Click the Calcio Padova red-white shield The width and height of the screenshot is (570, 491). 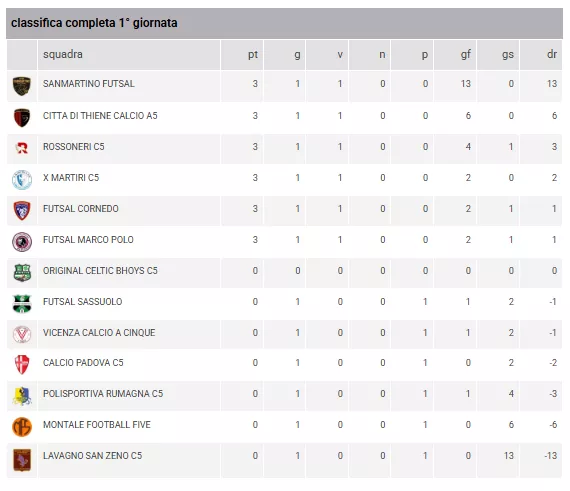click(x=22, y=365)
